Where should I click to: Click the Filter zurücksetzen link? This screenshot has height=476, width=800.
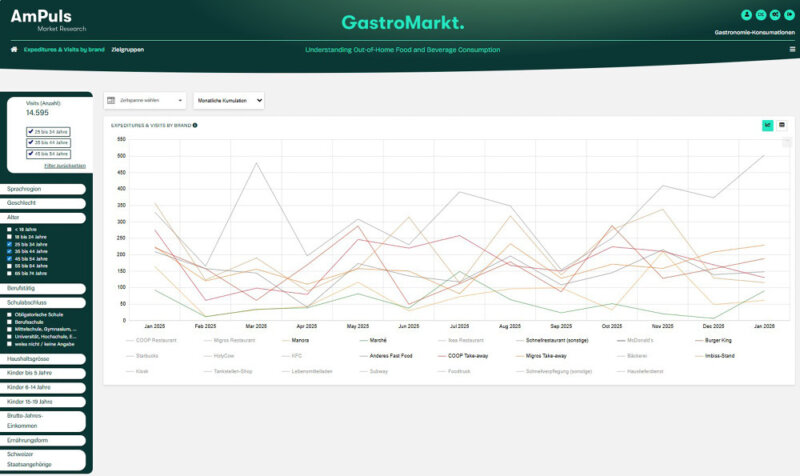pyautogui.click(x=65, y=166)
